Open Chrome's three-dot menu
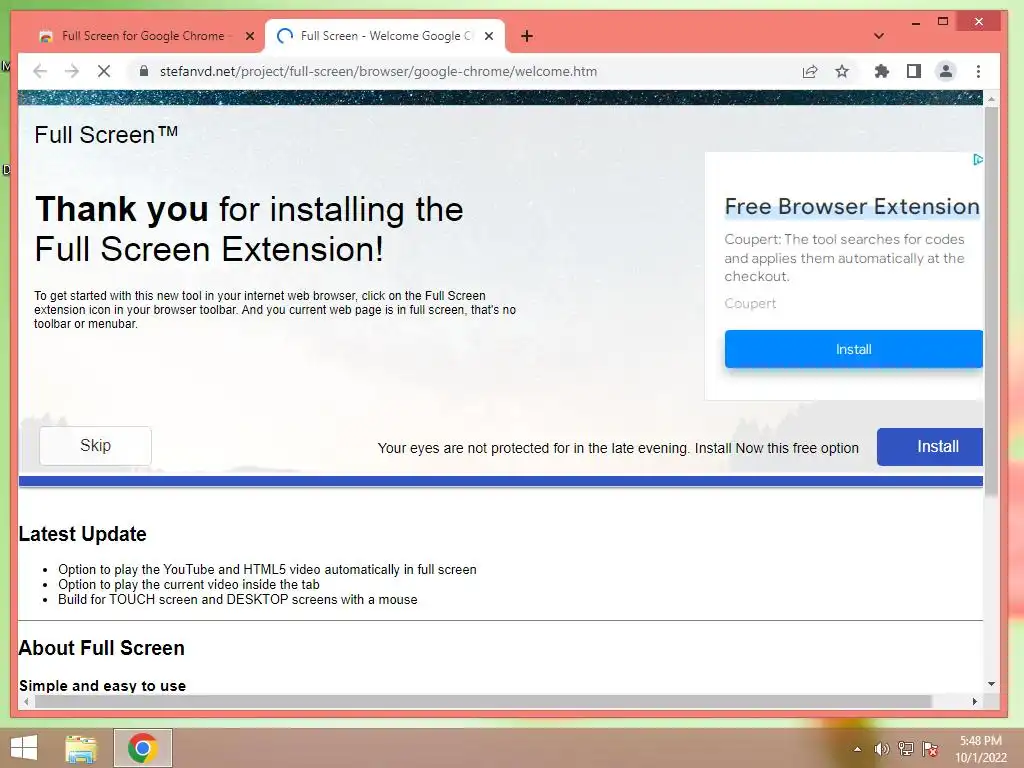The image size is (1024, 768). coord(978,71)
